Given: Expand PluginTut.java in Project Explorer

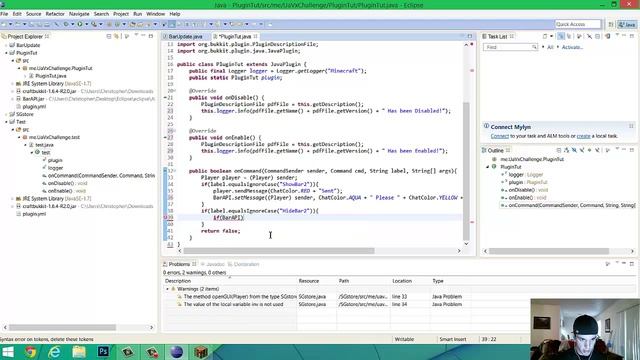Looking at the screenshot, I should tap(25, 76).
